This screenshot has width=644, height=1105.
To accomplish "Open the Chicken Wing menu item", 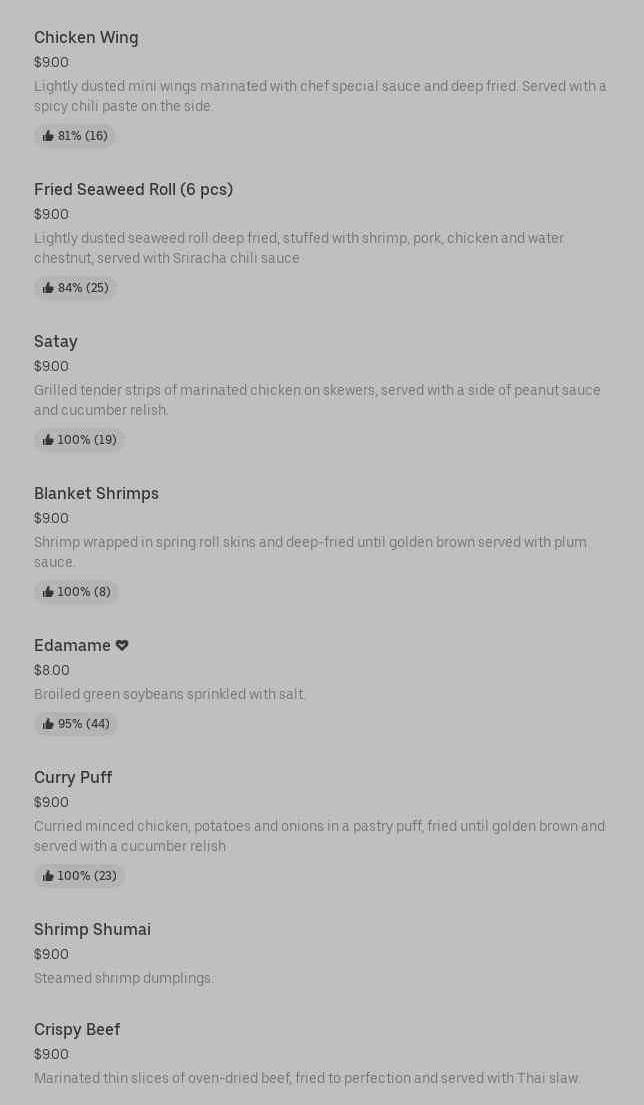I will point(86,38).
